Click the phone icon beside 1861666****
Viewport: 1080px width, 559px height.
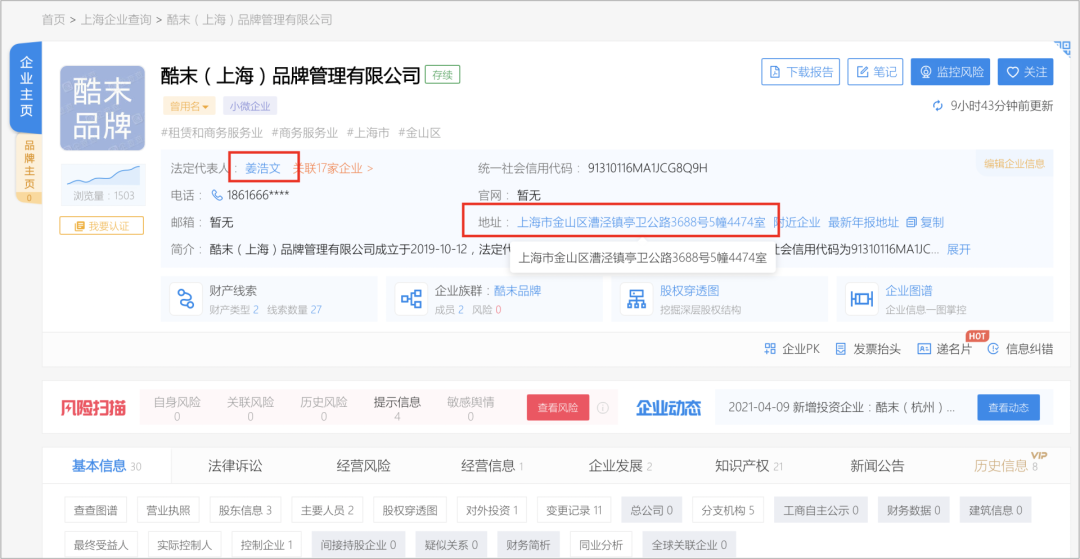click(x=218, y=195)
